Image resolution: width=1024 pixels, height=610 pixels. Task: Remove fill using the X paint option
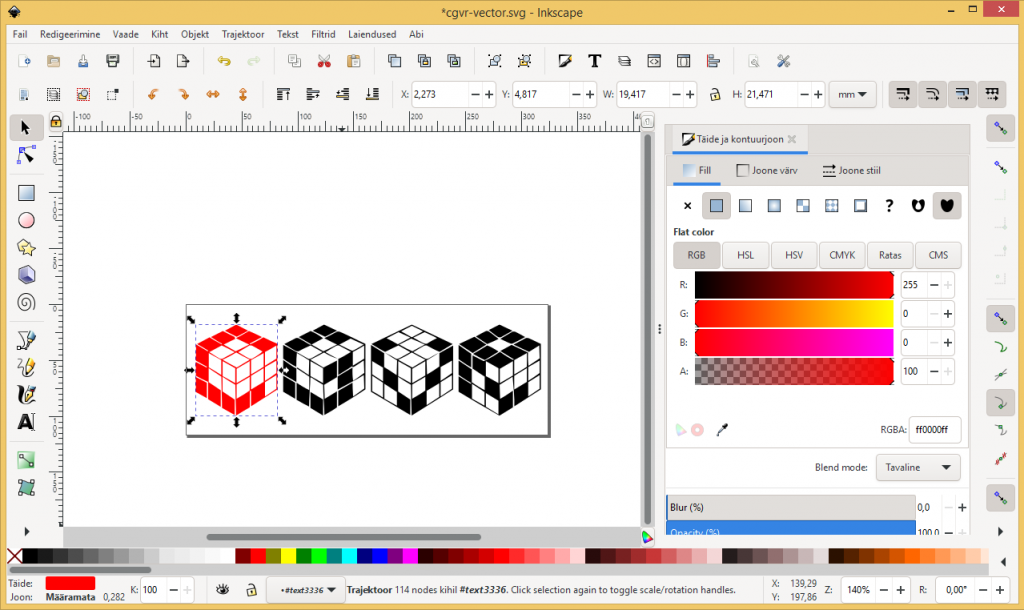coord(688,206)
